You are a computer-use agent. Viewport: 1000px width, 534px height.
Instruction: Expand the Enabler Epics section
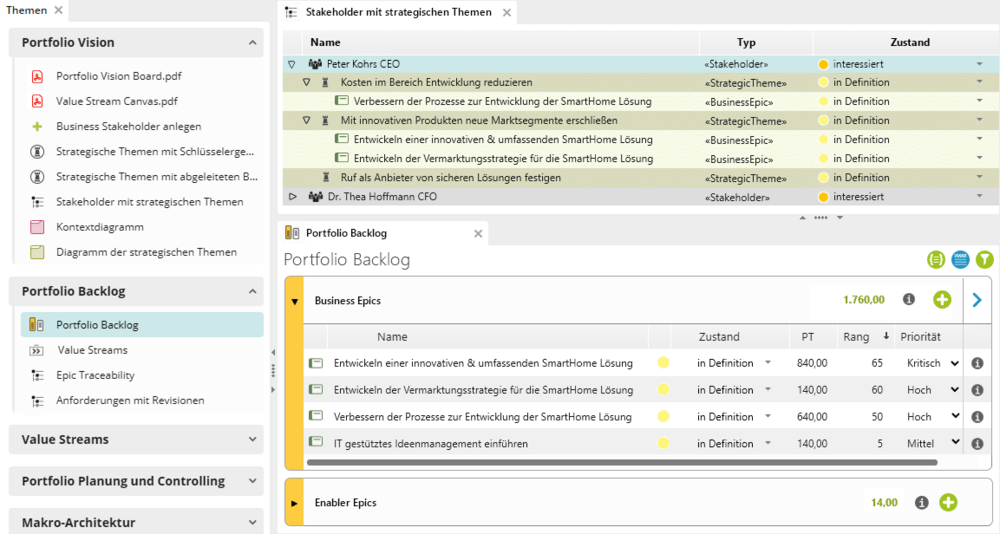pyautogui.click(x=294, y=503)
